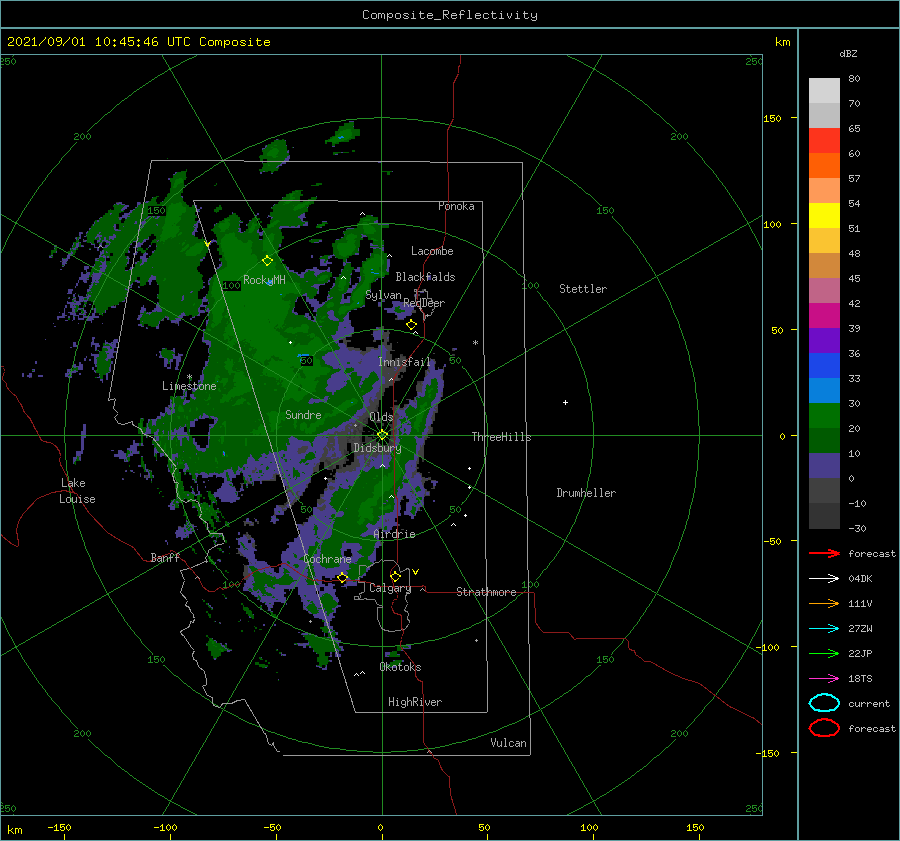900x841 pixels.
Task: Click the dBZ legend heading
Action: click(848, 53)
